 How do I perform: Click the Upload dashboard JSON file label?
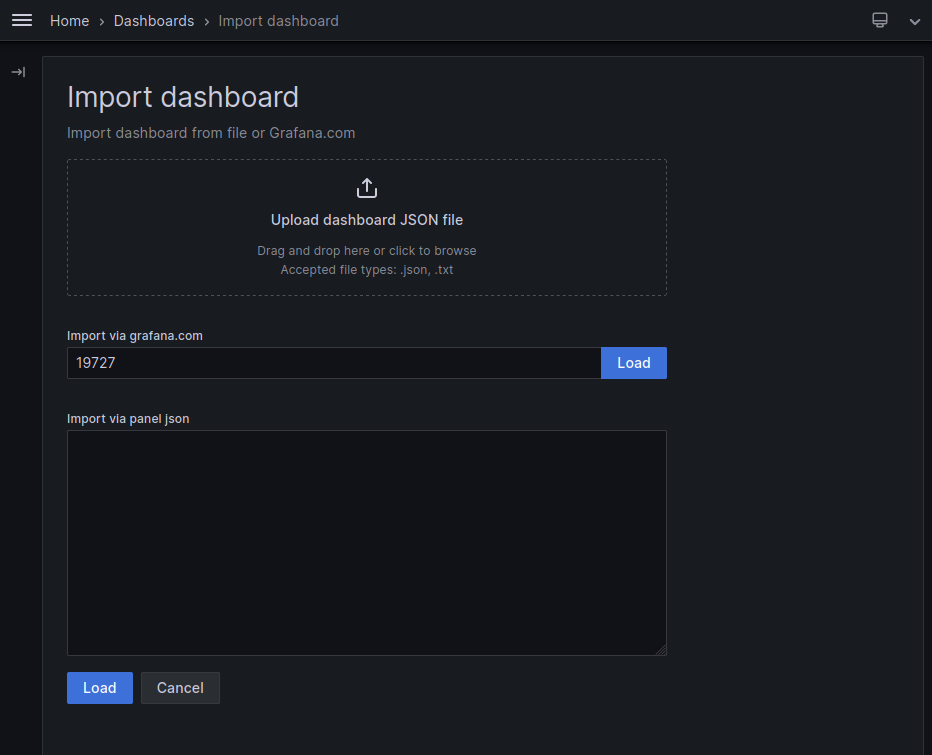click(x=367, y=219)
